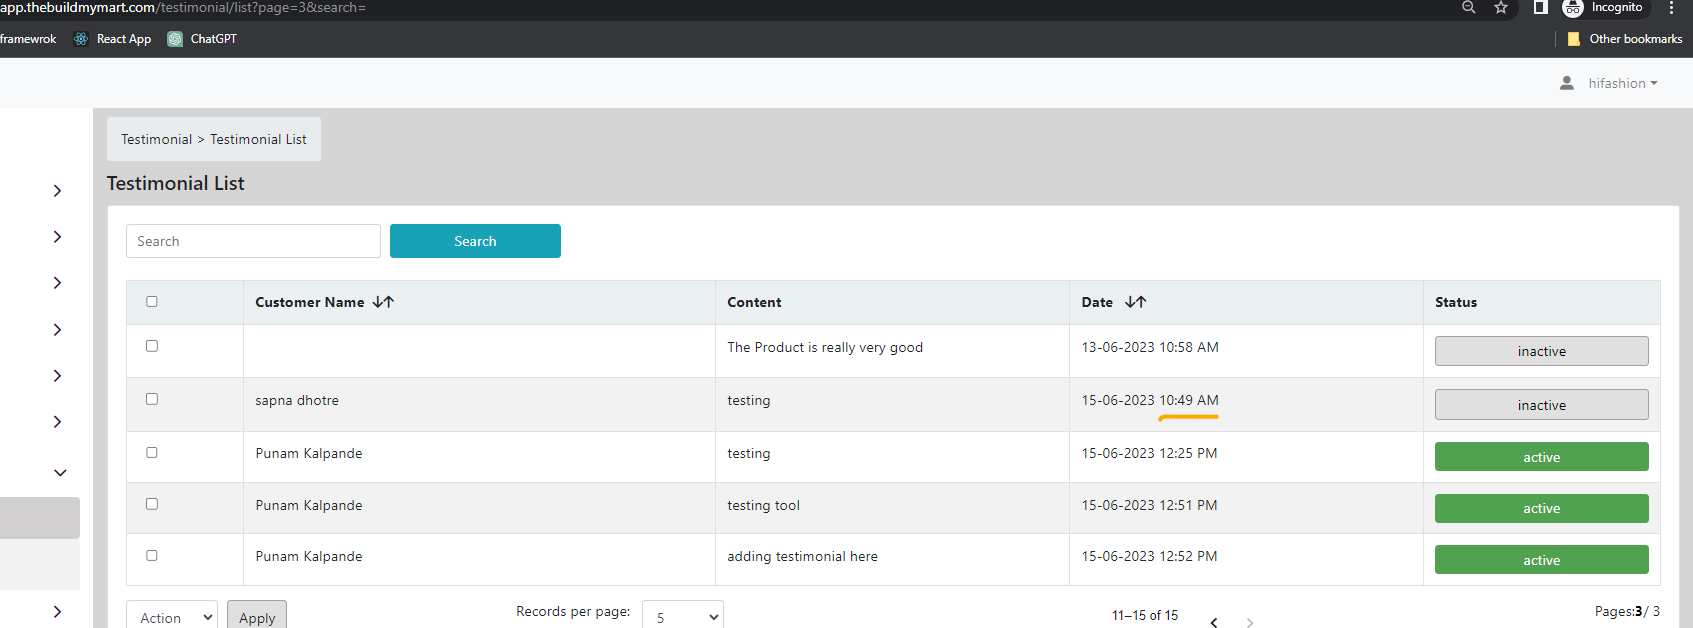This screenshot has height=628, width=1693.
Task: Click the teal Search button
Action: point(475,241)
